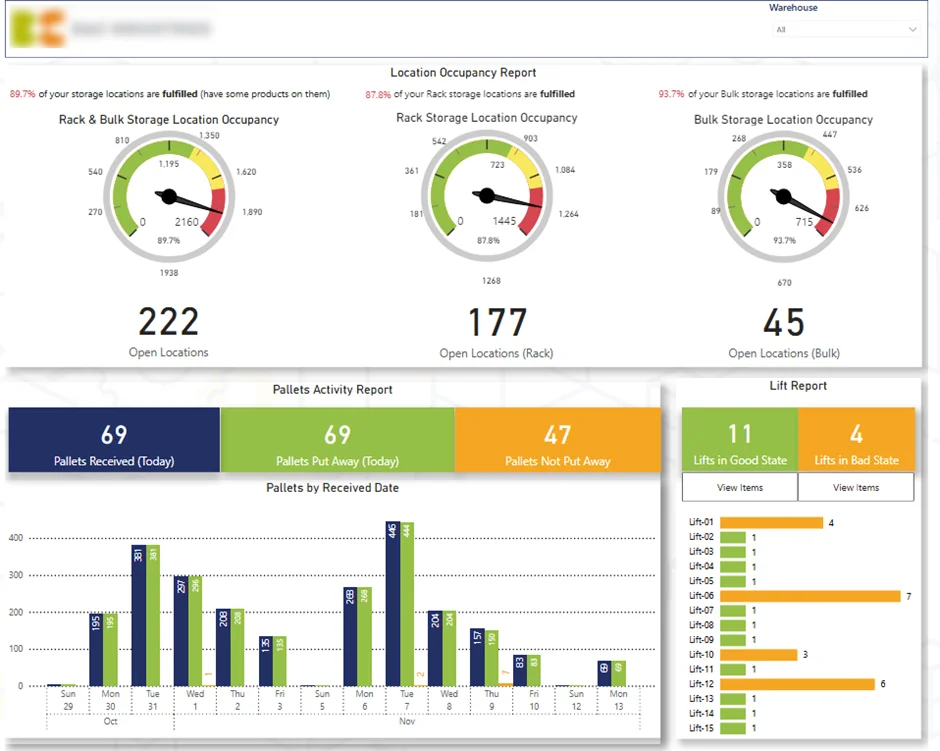Select the Pallets Put Away (Today) tile
Viewport: 940px width, 751px height.
[x=338, y=440]
